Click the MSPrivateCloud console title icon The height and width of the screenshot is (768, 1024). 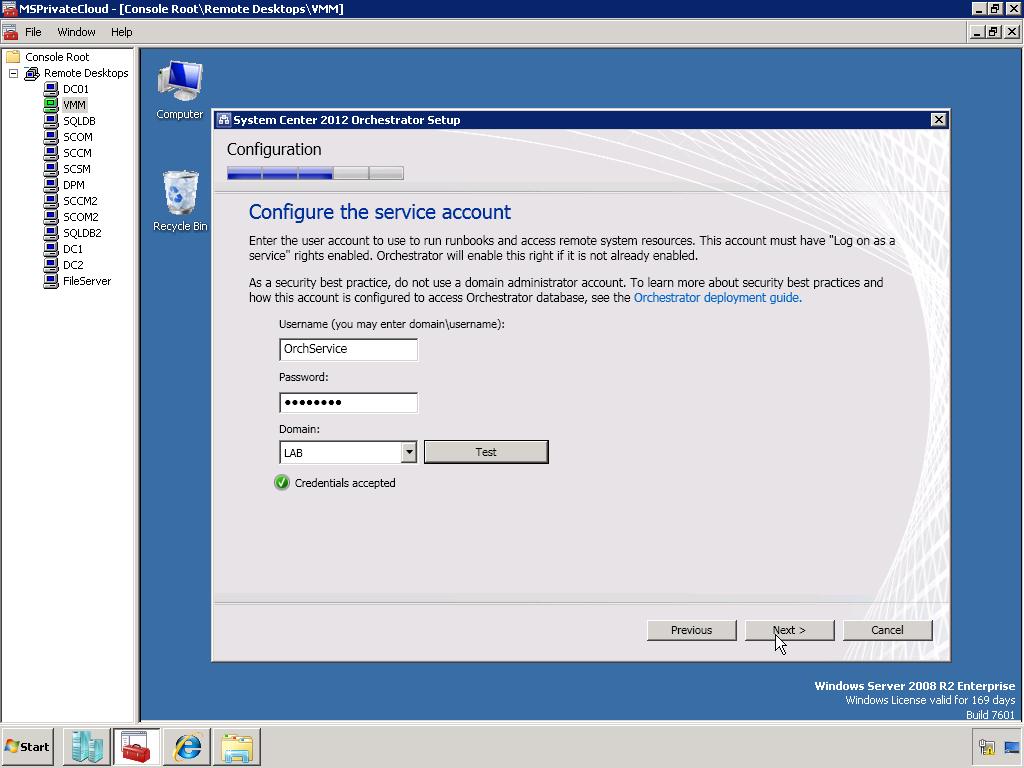[x=9, y=8]
